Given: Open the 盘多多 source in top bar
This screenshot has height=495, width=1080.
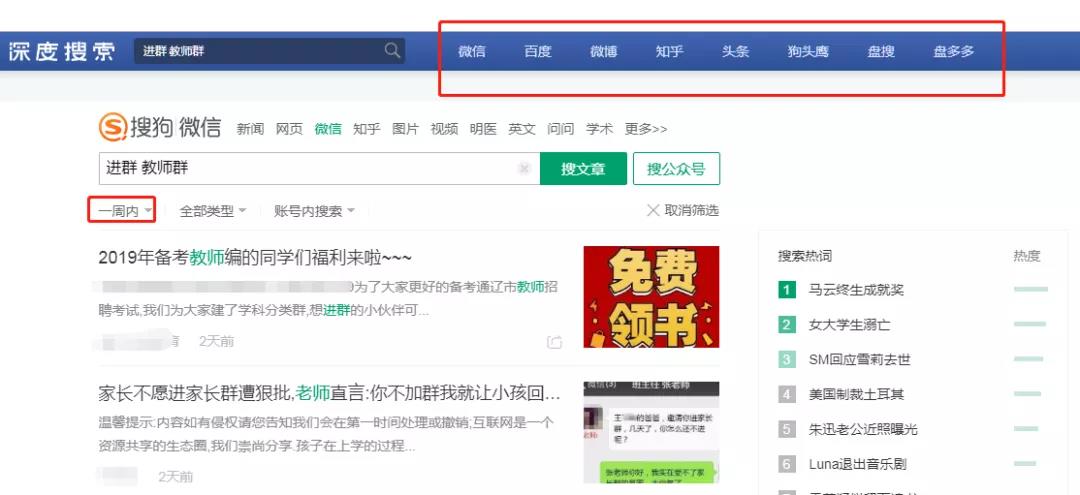Looking at the screenshot, I should (x=953, y=51).
